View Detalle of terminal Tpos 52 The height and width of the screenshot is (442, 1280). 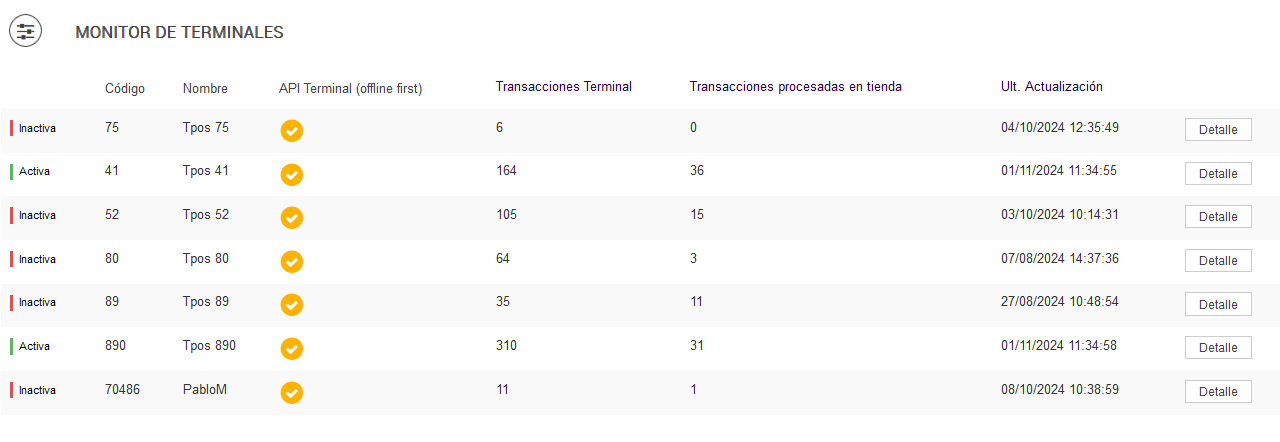pyautogui.click(x=1217, y=217)
